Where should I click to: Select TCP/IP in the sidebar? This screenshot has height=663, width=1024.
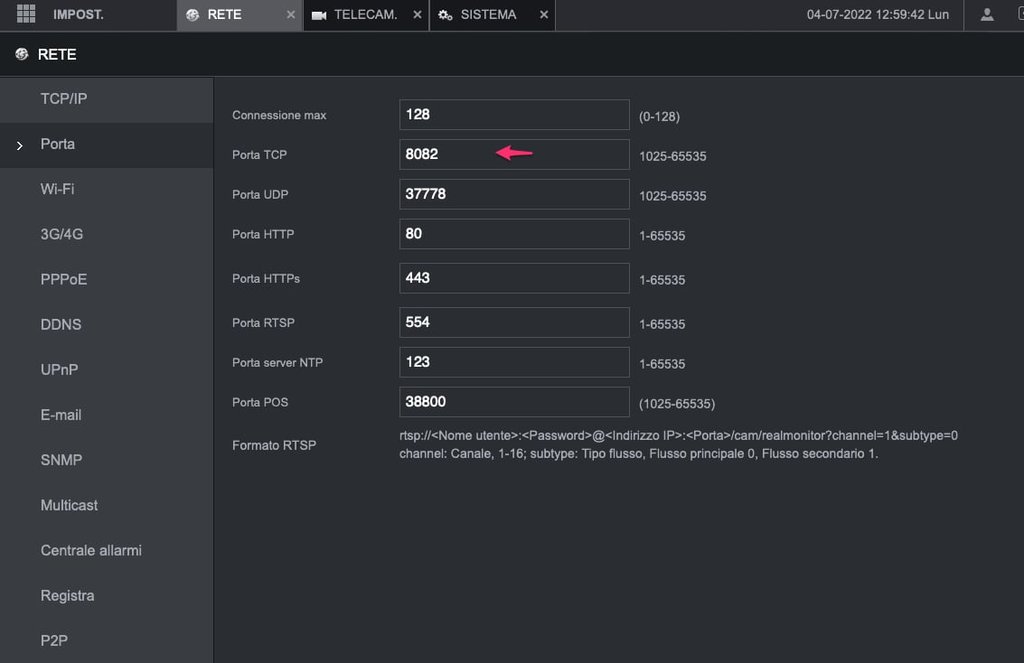106,99
